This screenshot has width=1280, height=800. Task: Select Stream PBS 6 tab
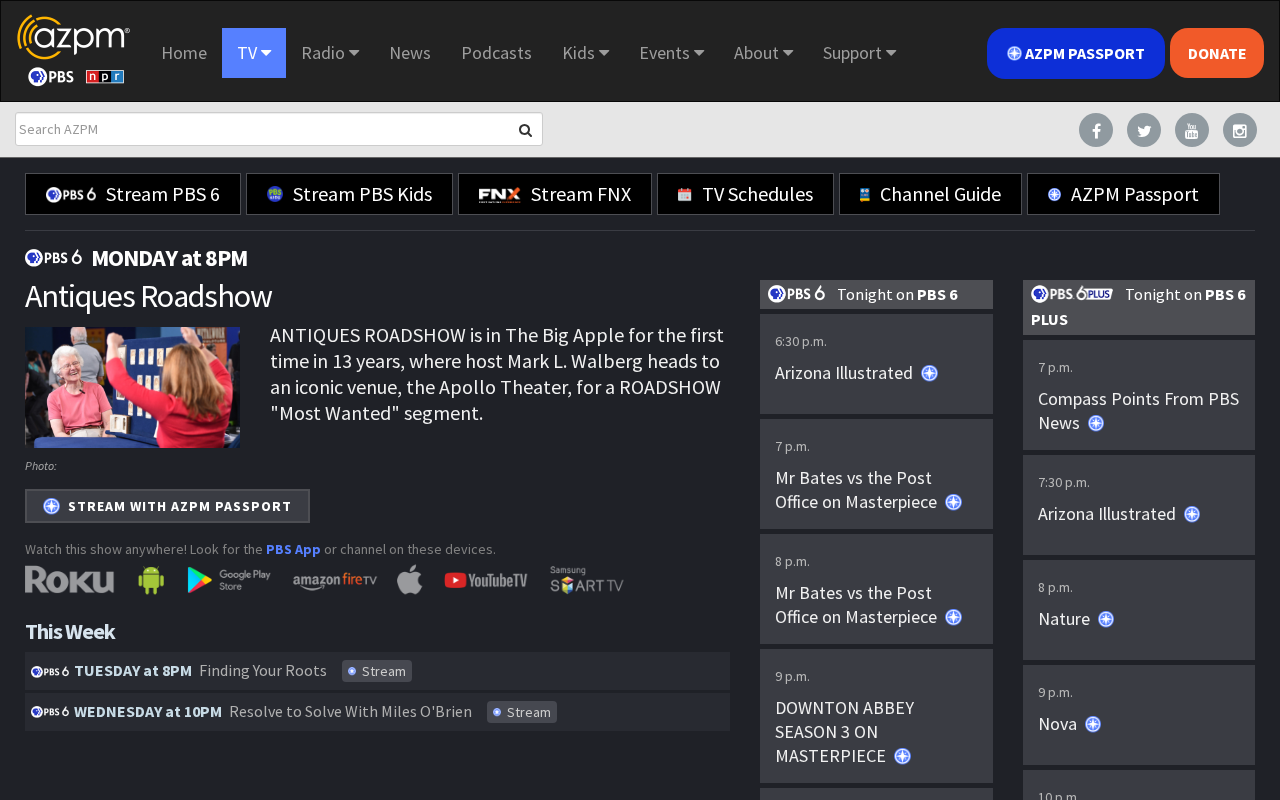pyautogui.click(x=133, y=194)
